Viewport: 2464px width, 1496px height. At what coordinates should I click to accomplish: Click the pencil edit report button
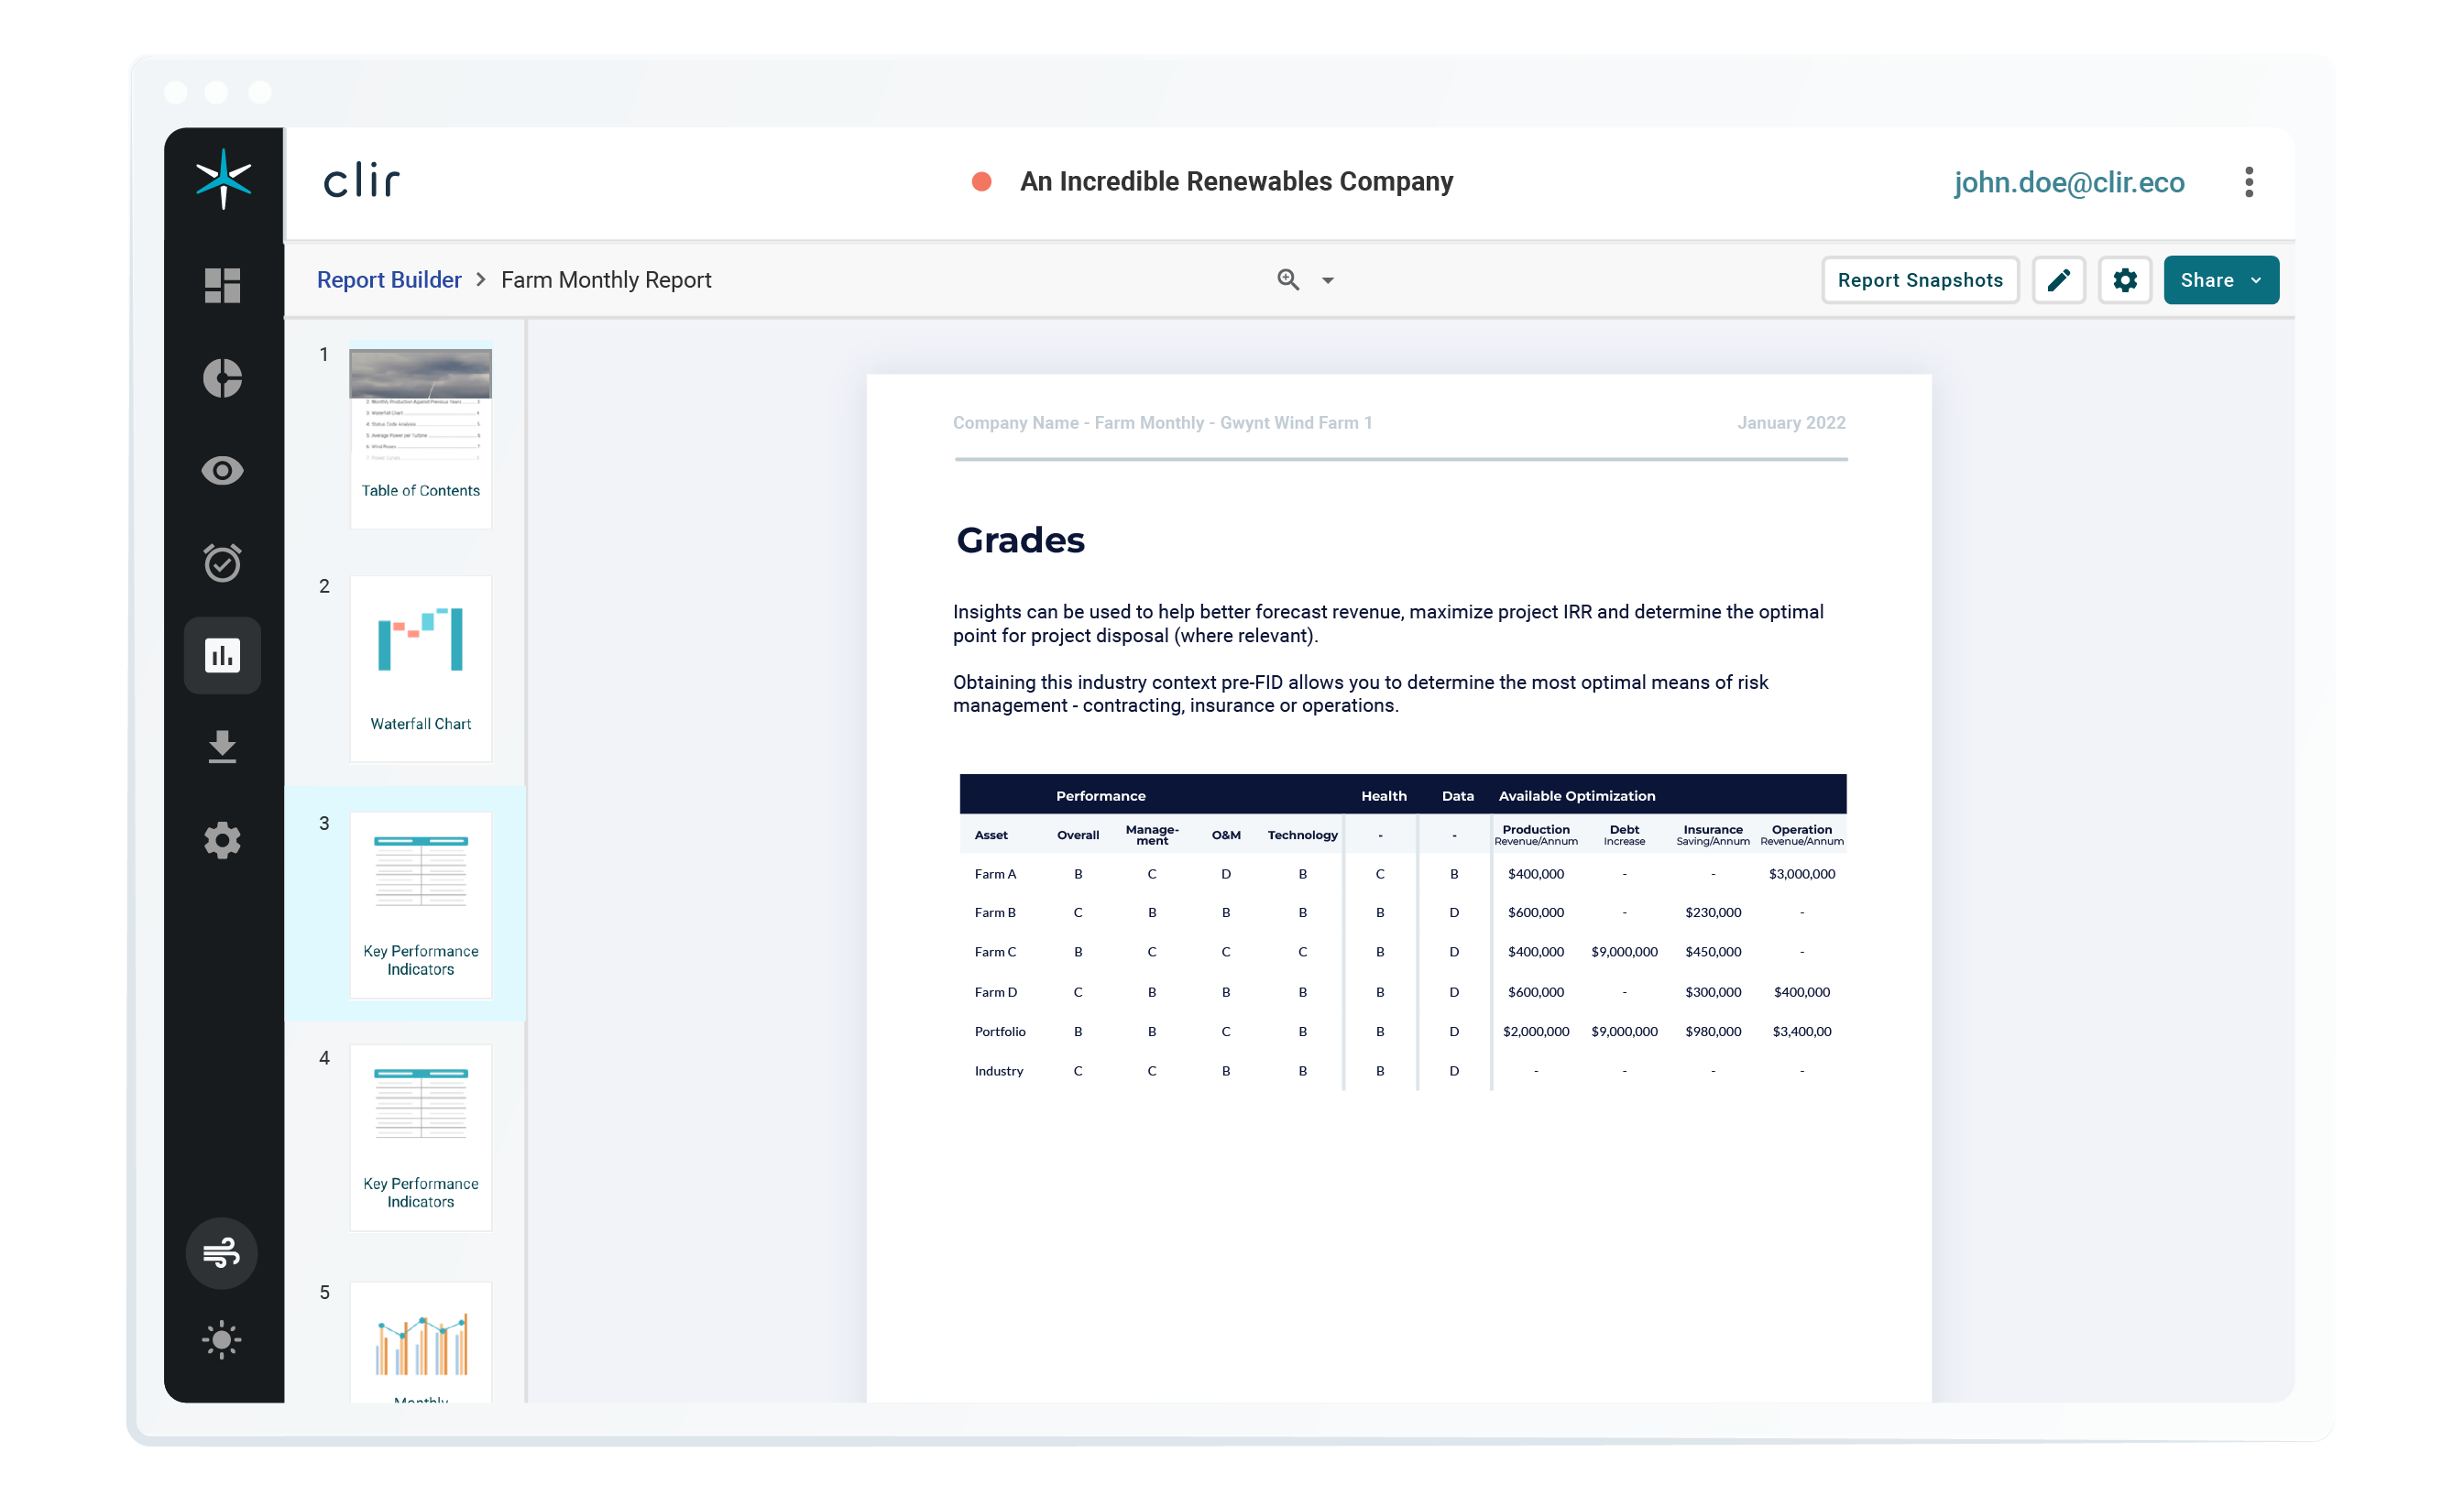(2058, 280)
